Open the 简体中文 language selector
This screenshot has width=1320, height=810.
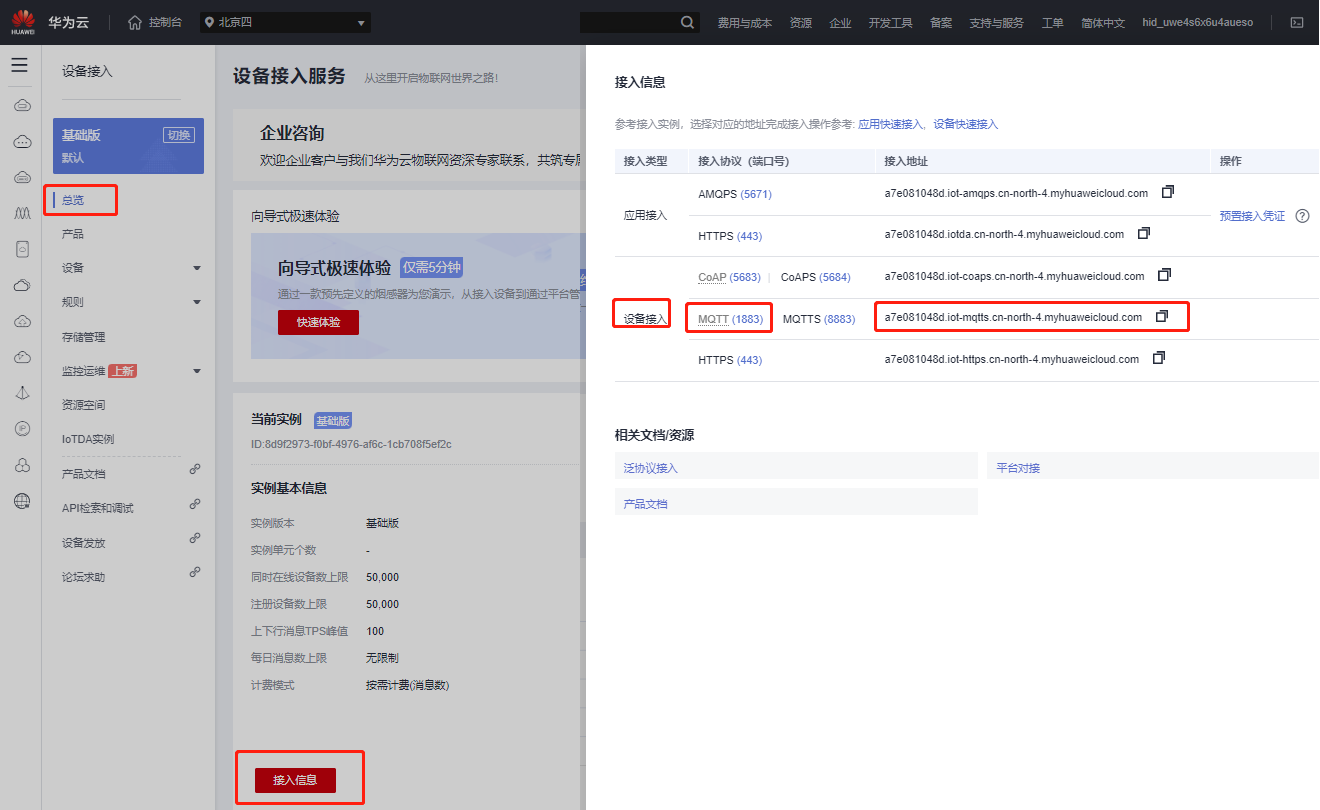pos(1103,23)
